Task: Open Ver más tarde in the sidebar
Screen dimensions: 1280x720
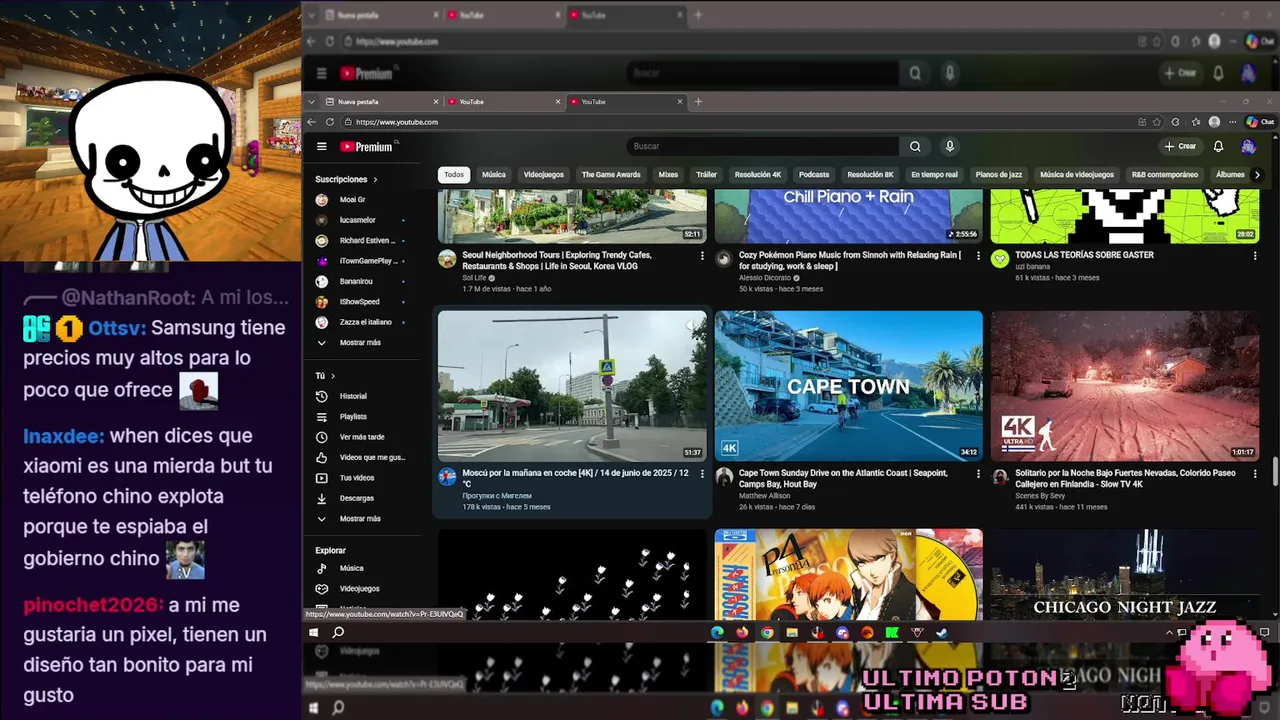Action: [359, 437]
